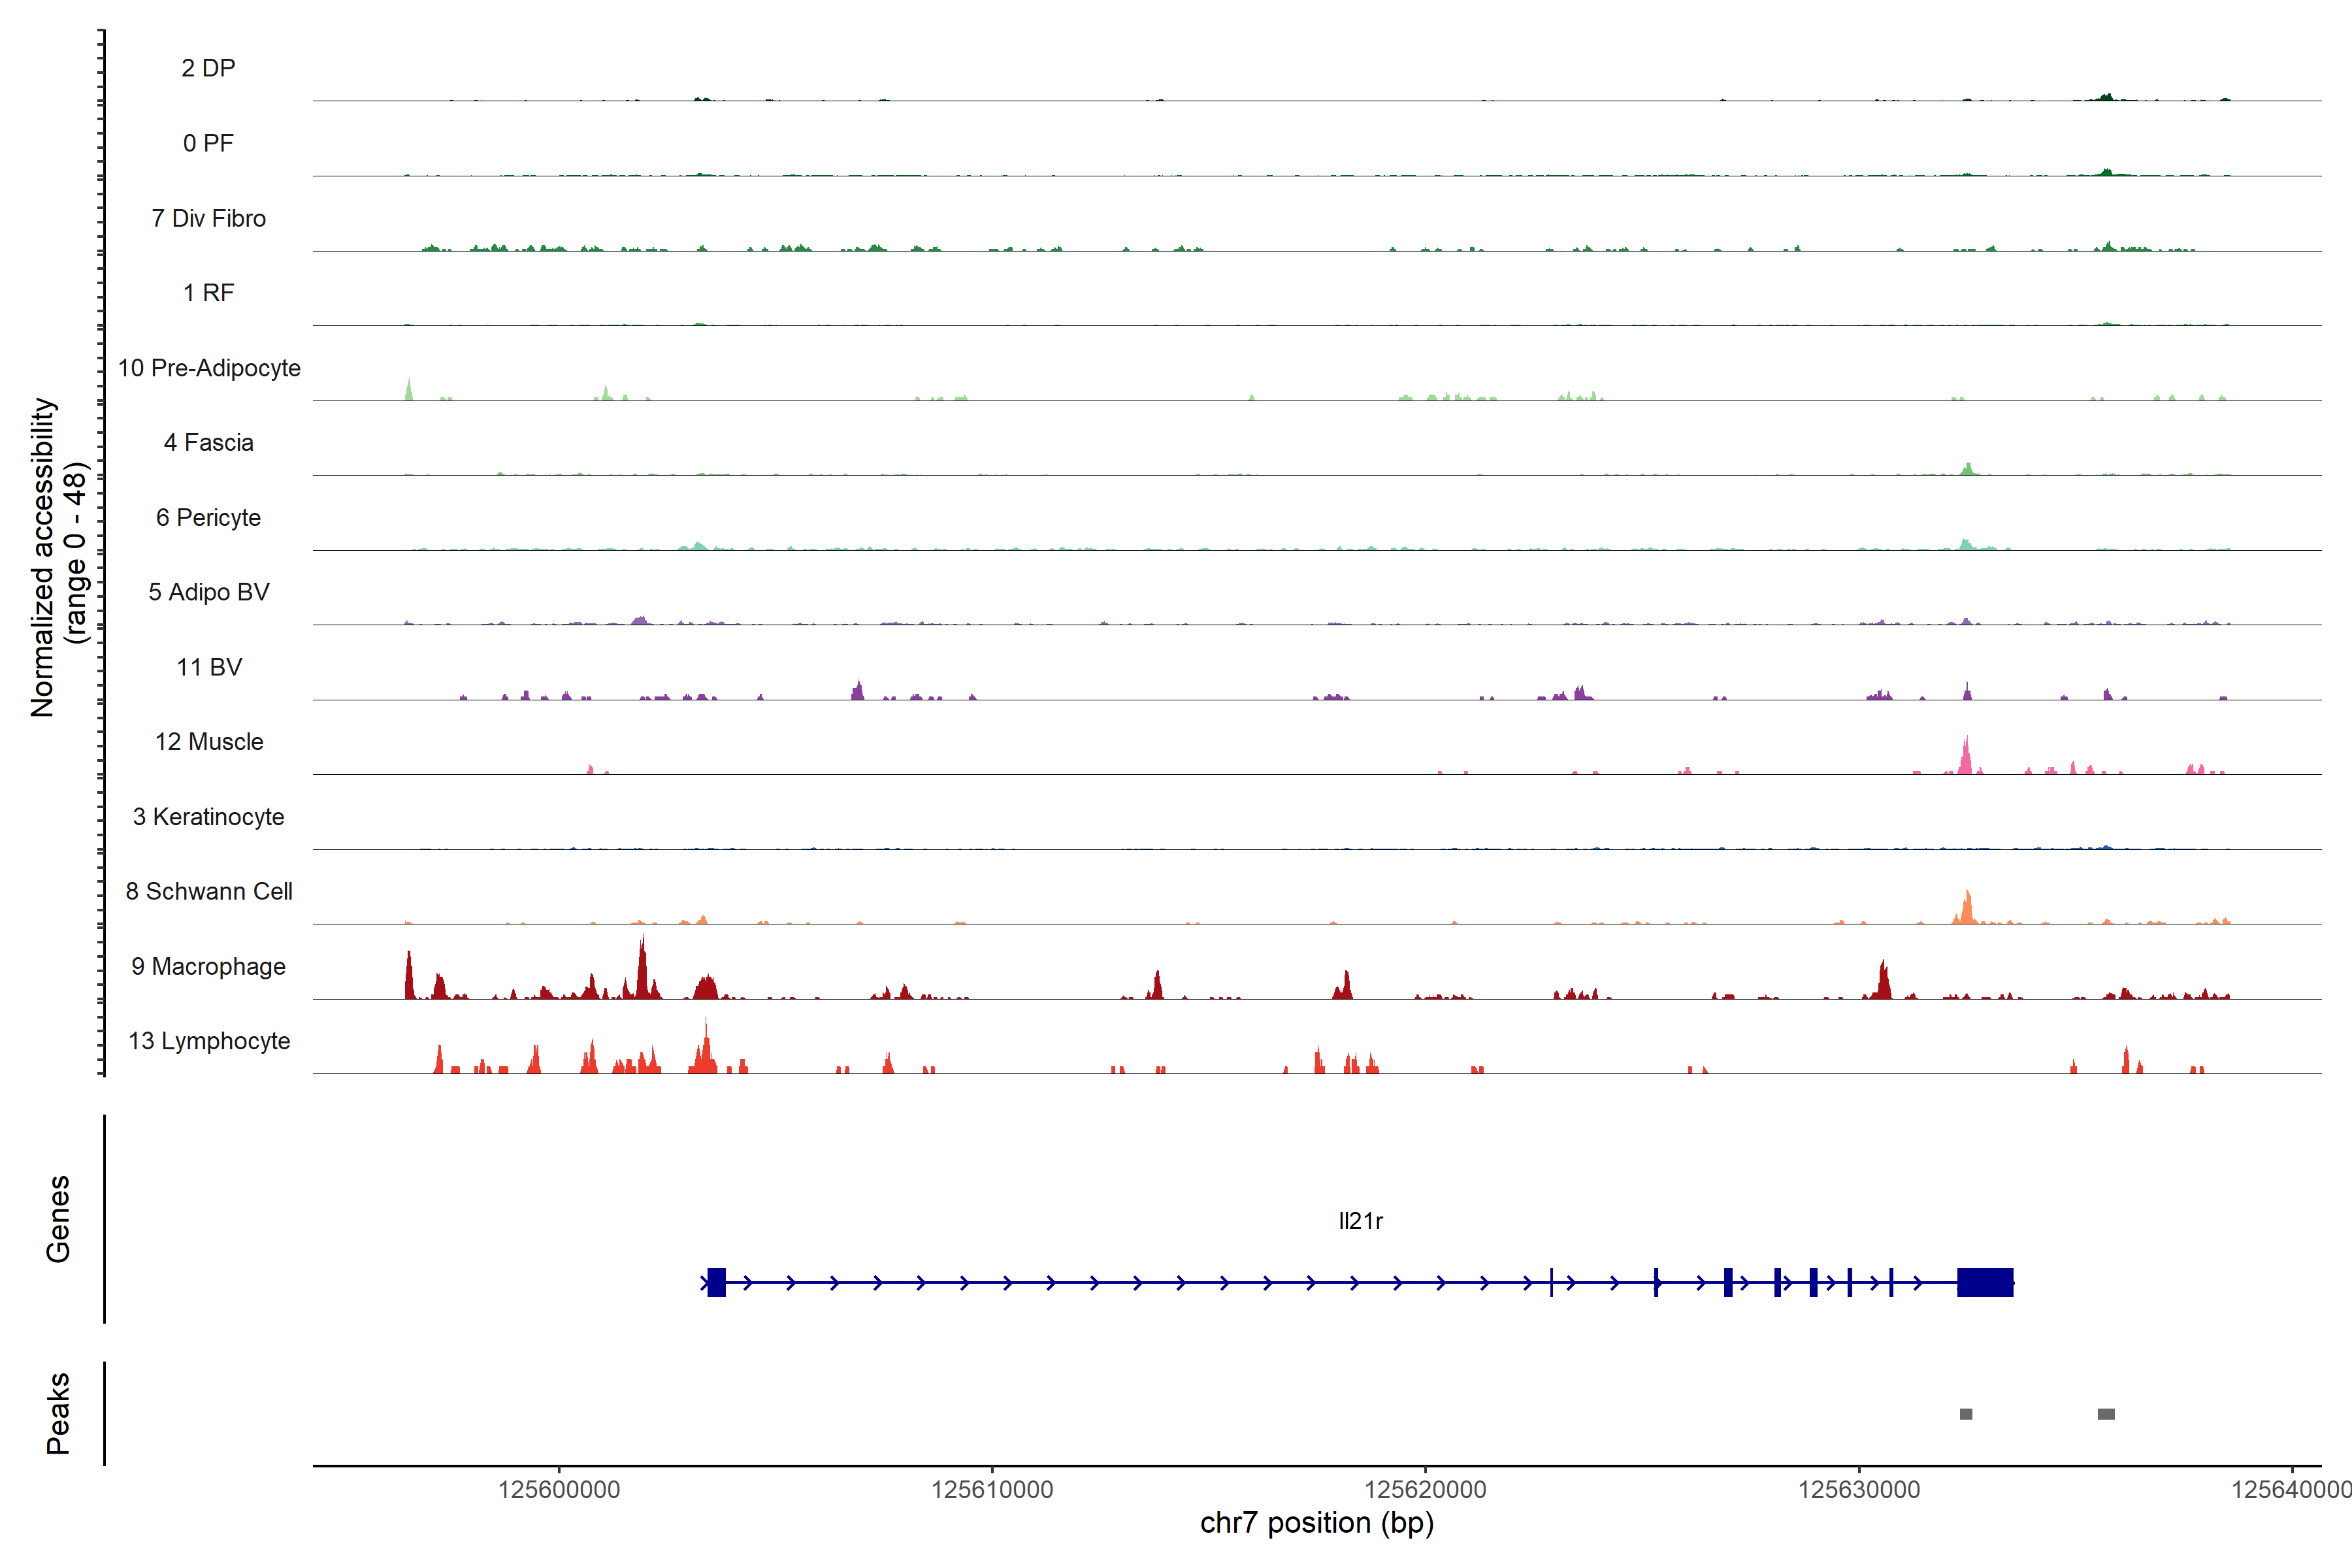Click the 7 Div Fibro track label
This screenshot has width=2352, height=1568.
click(208, 218)
